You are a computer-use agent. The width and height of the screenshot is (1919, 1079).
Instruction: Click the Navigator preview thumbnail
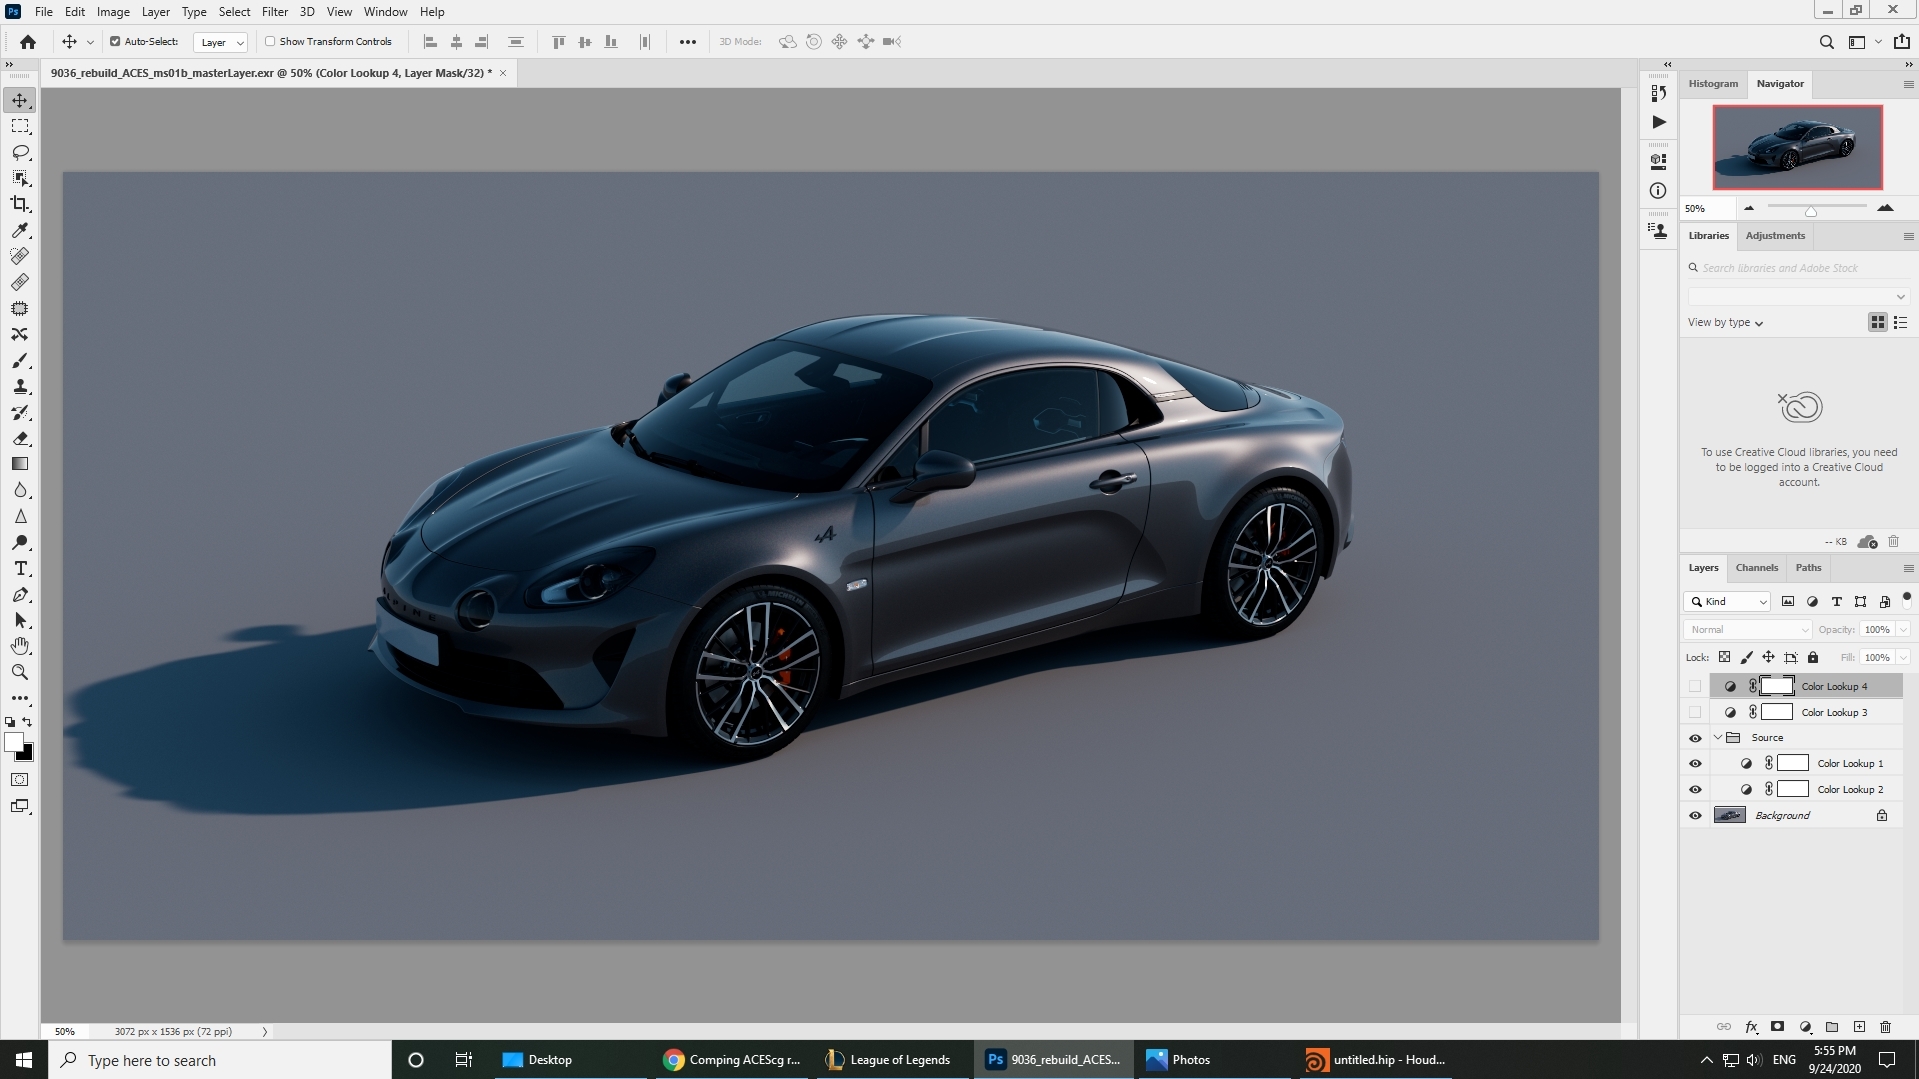tap(1797, 147)
